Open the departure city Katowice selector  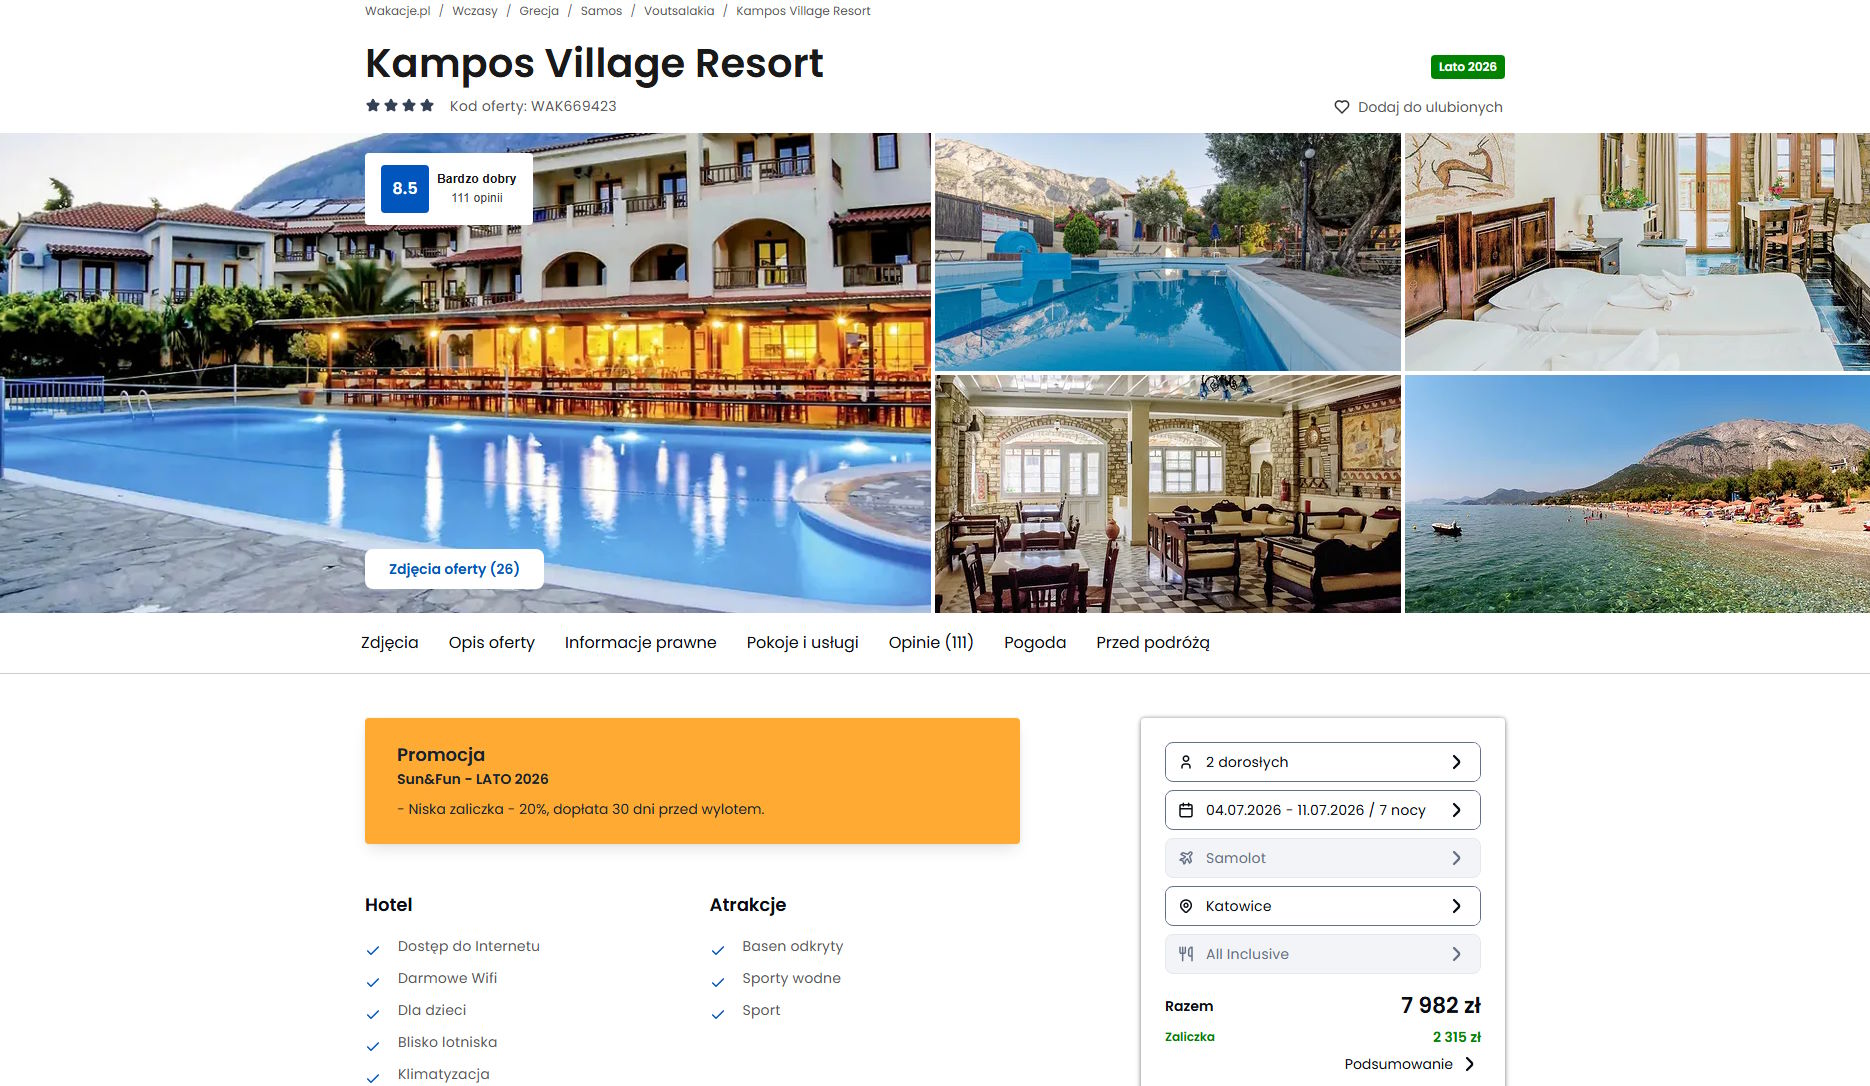click(1322, 906)
